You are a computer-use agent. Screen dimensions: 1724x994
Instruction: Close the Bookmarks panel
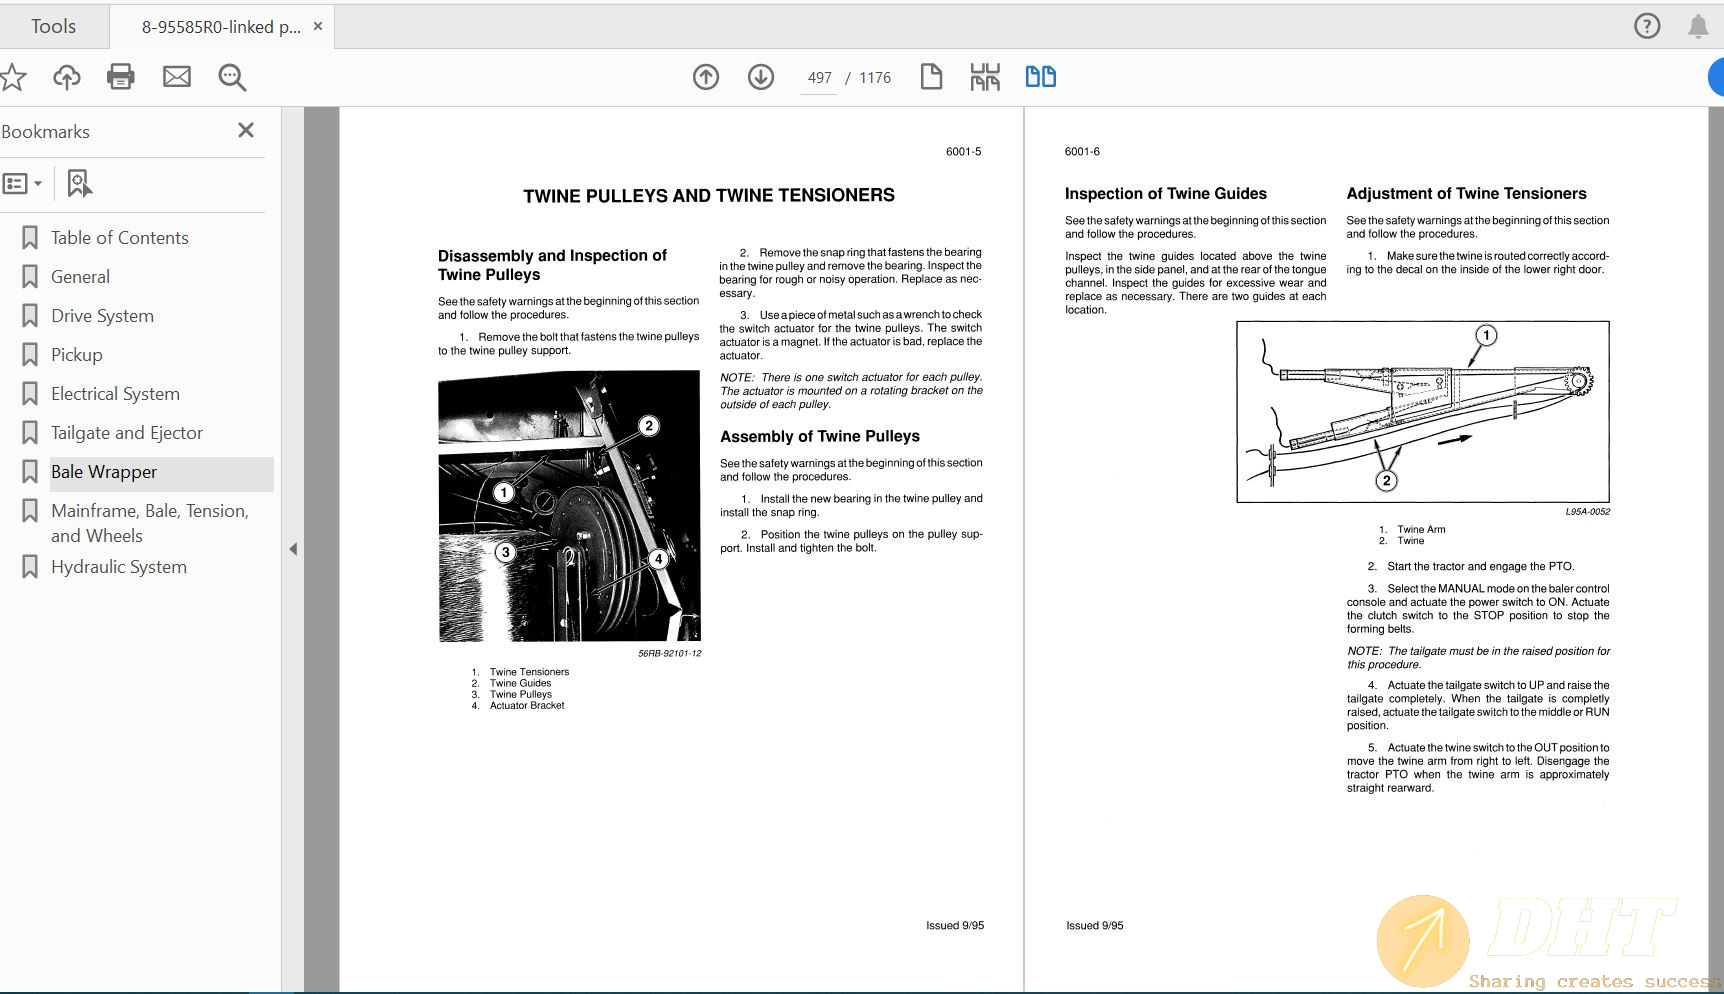click(246, 131)
